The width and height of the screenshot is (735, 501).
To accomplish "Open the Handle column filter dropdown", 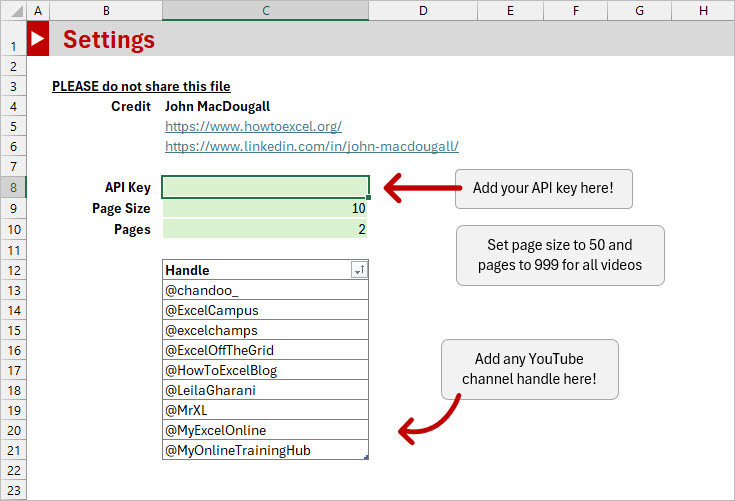I will [x=359, y=270].
